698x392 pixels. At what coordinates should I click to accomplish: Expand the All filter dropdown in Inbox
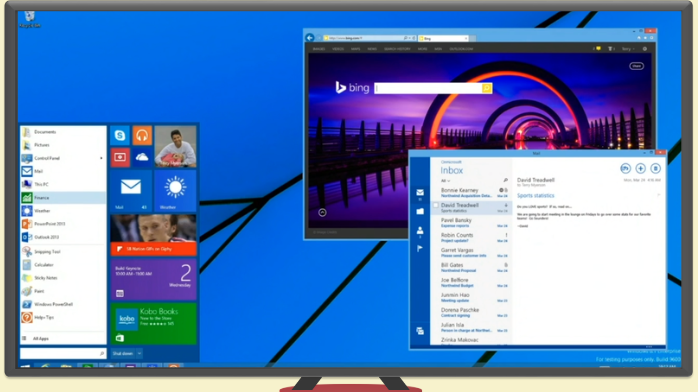pos(445,181)
